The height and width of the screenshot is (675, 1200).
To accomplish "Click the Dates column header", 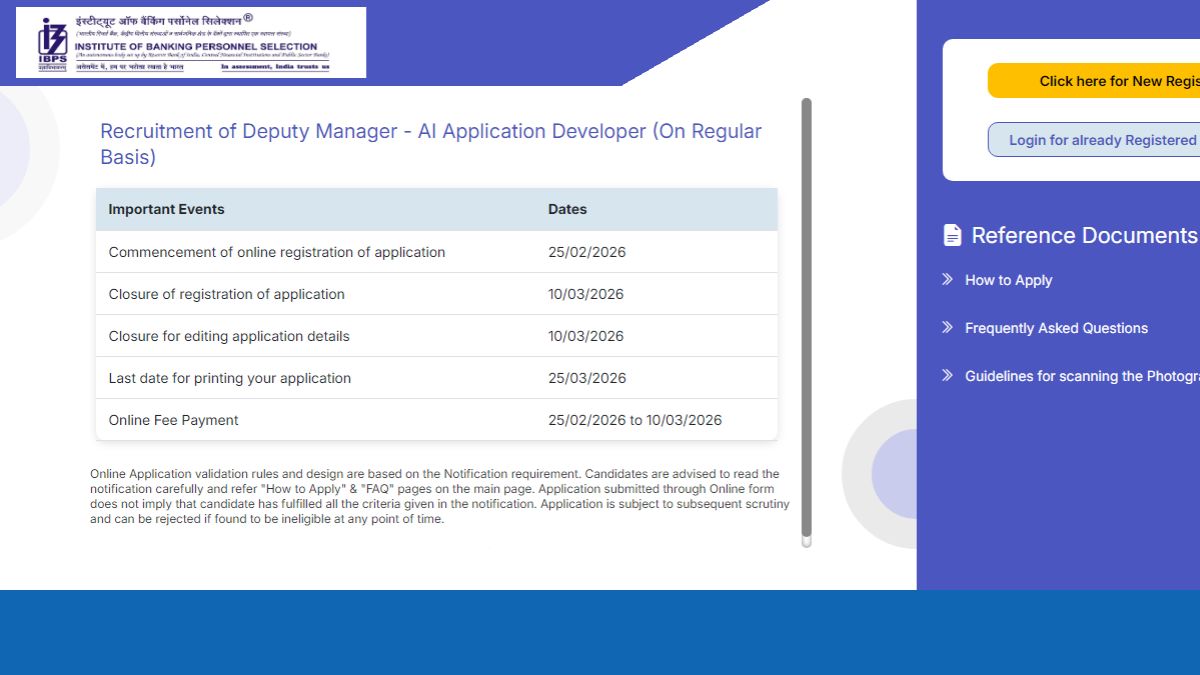I will tap(567, 209).
